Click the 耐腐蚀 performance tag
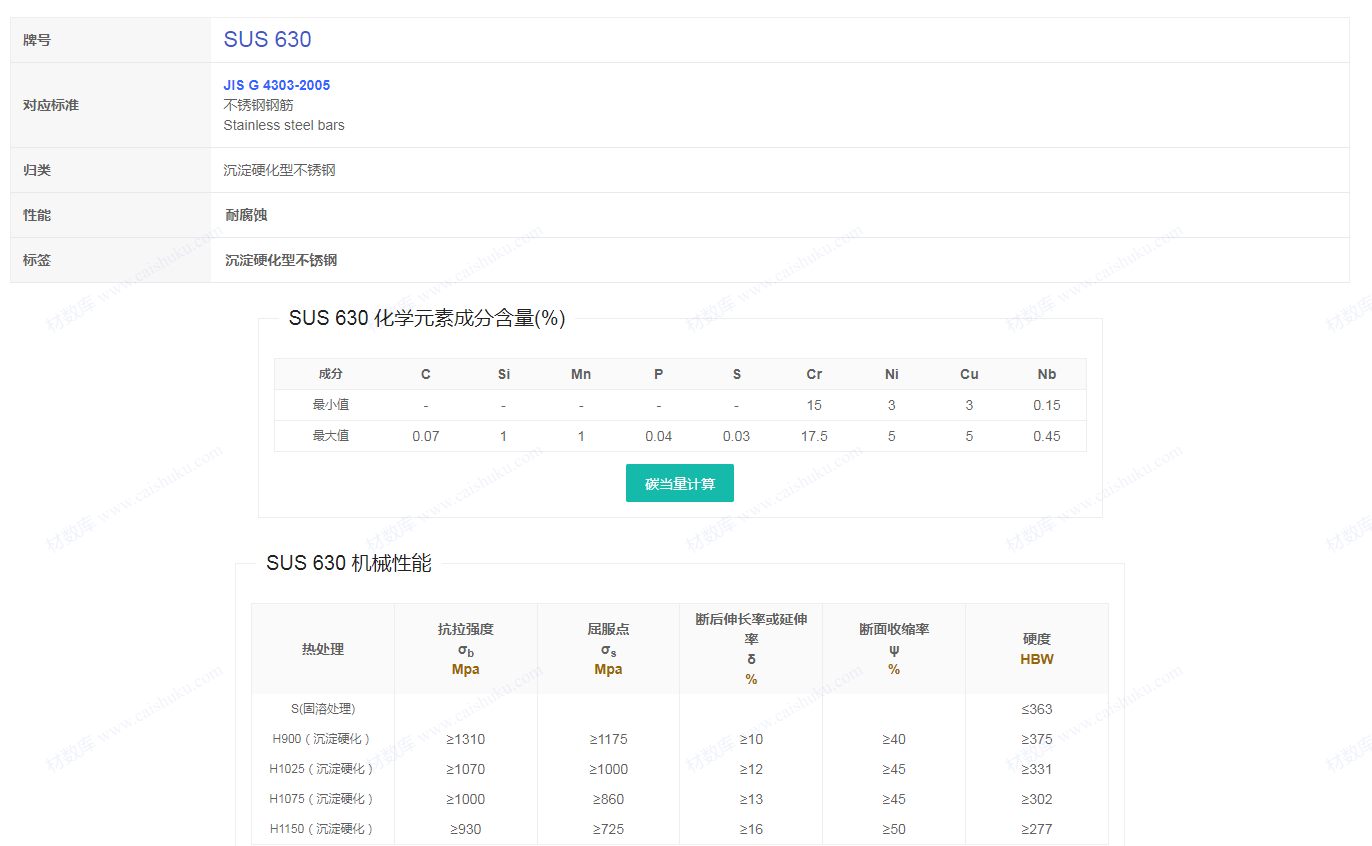The height and width of the screenshot is (846, 1372). click(246, 215)
